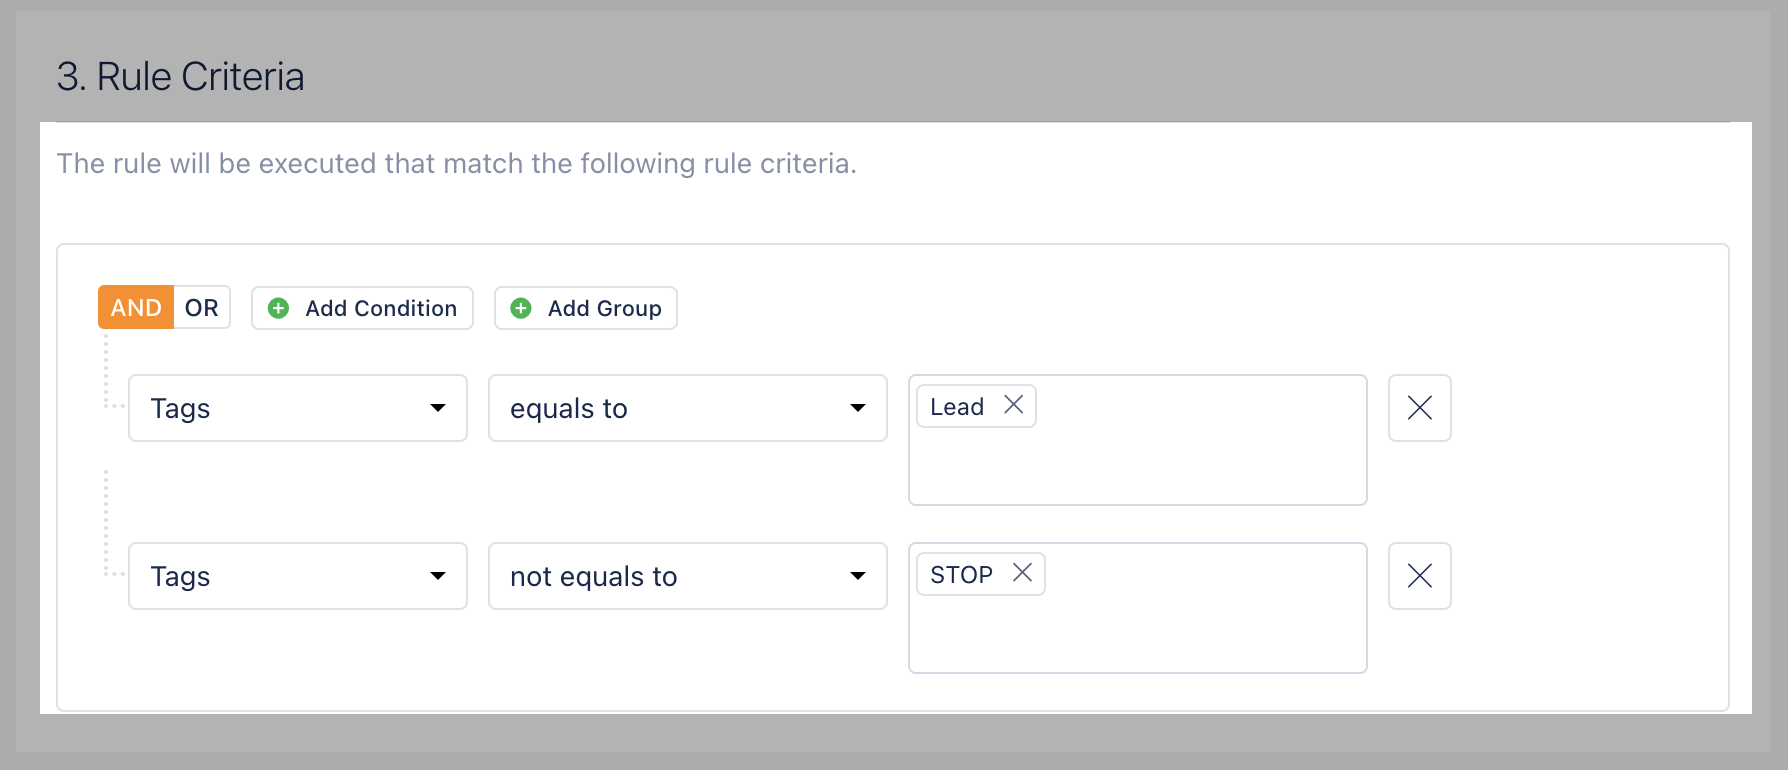Click the caret arrow on the not equals to dropdown

(x=857, y=576)
